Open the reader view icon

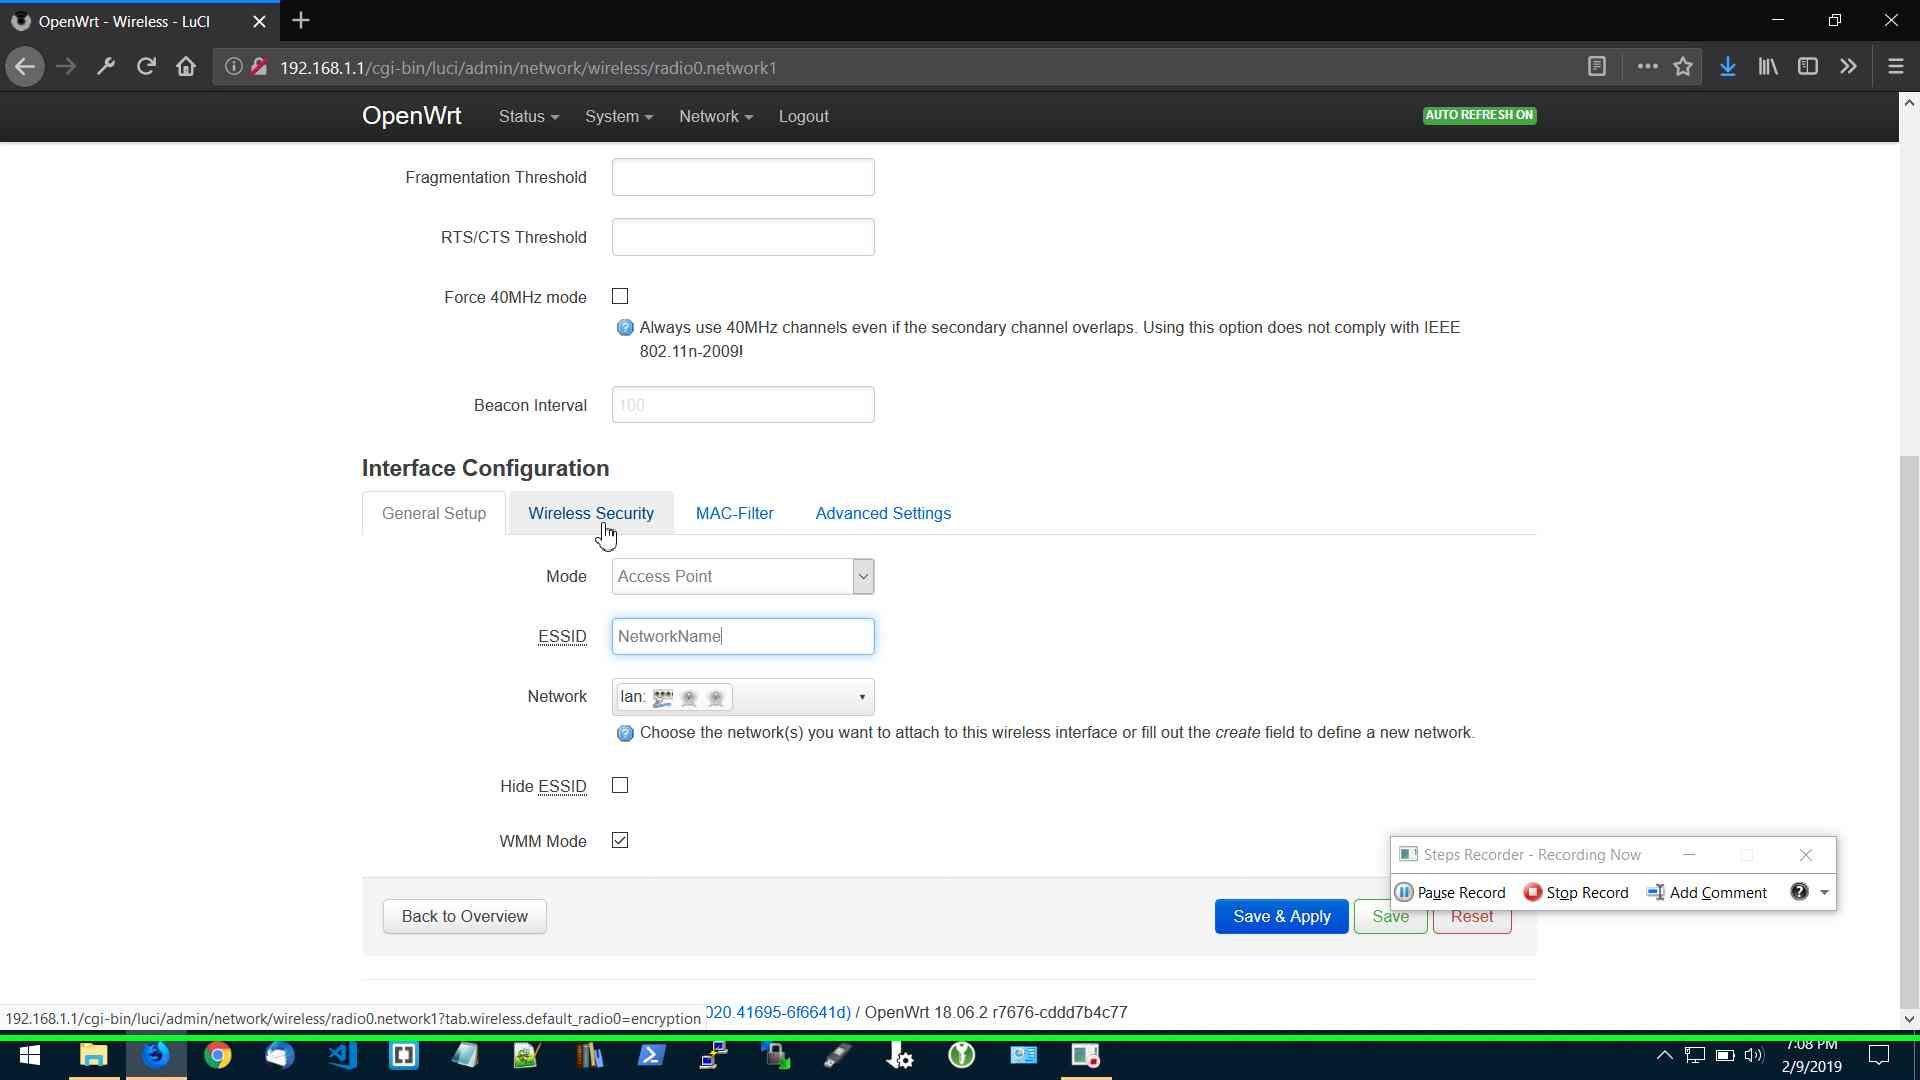pyautogui.click(x=1597, y=67)
